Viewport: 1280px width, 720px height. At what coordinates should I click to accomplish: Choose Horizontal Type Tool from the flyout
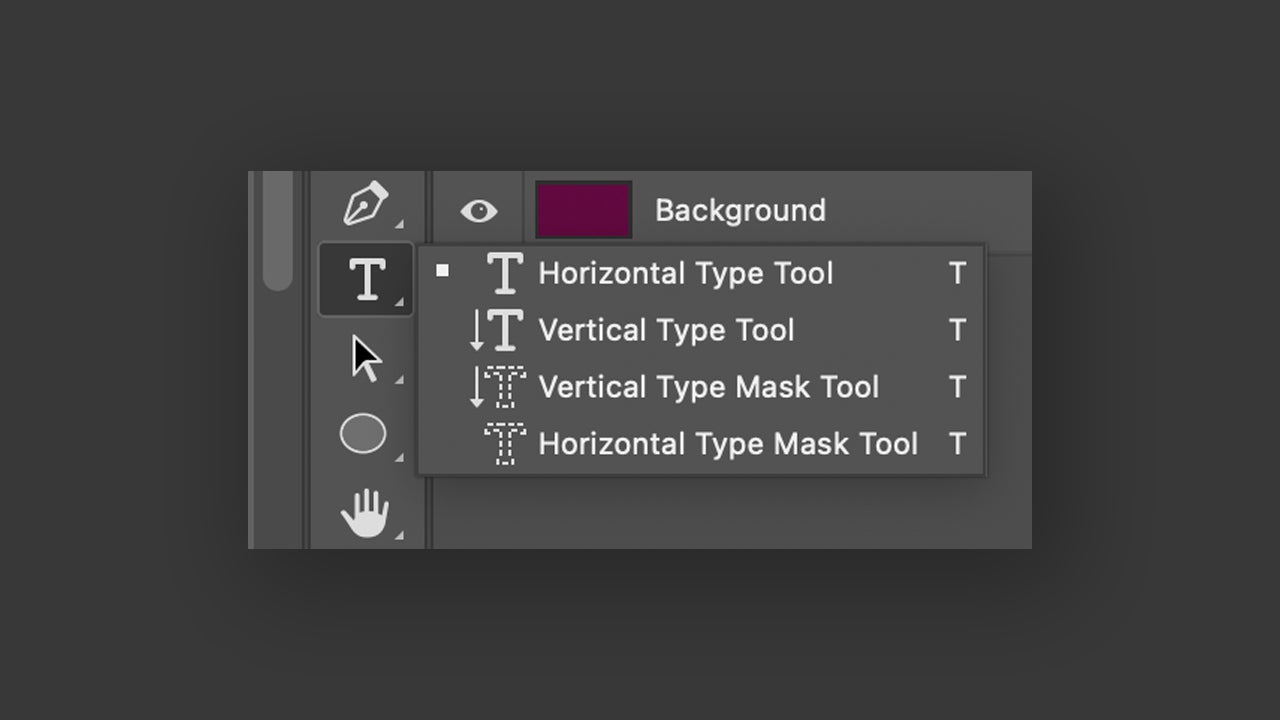click(702, 273)
